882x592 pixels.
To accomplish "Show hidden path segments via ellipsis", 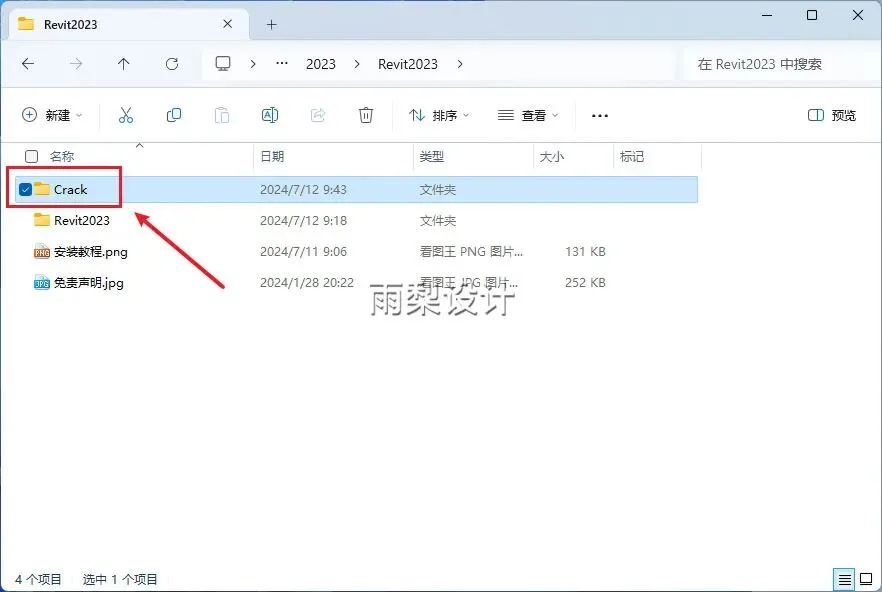I will point(282,64).
